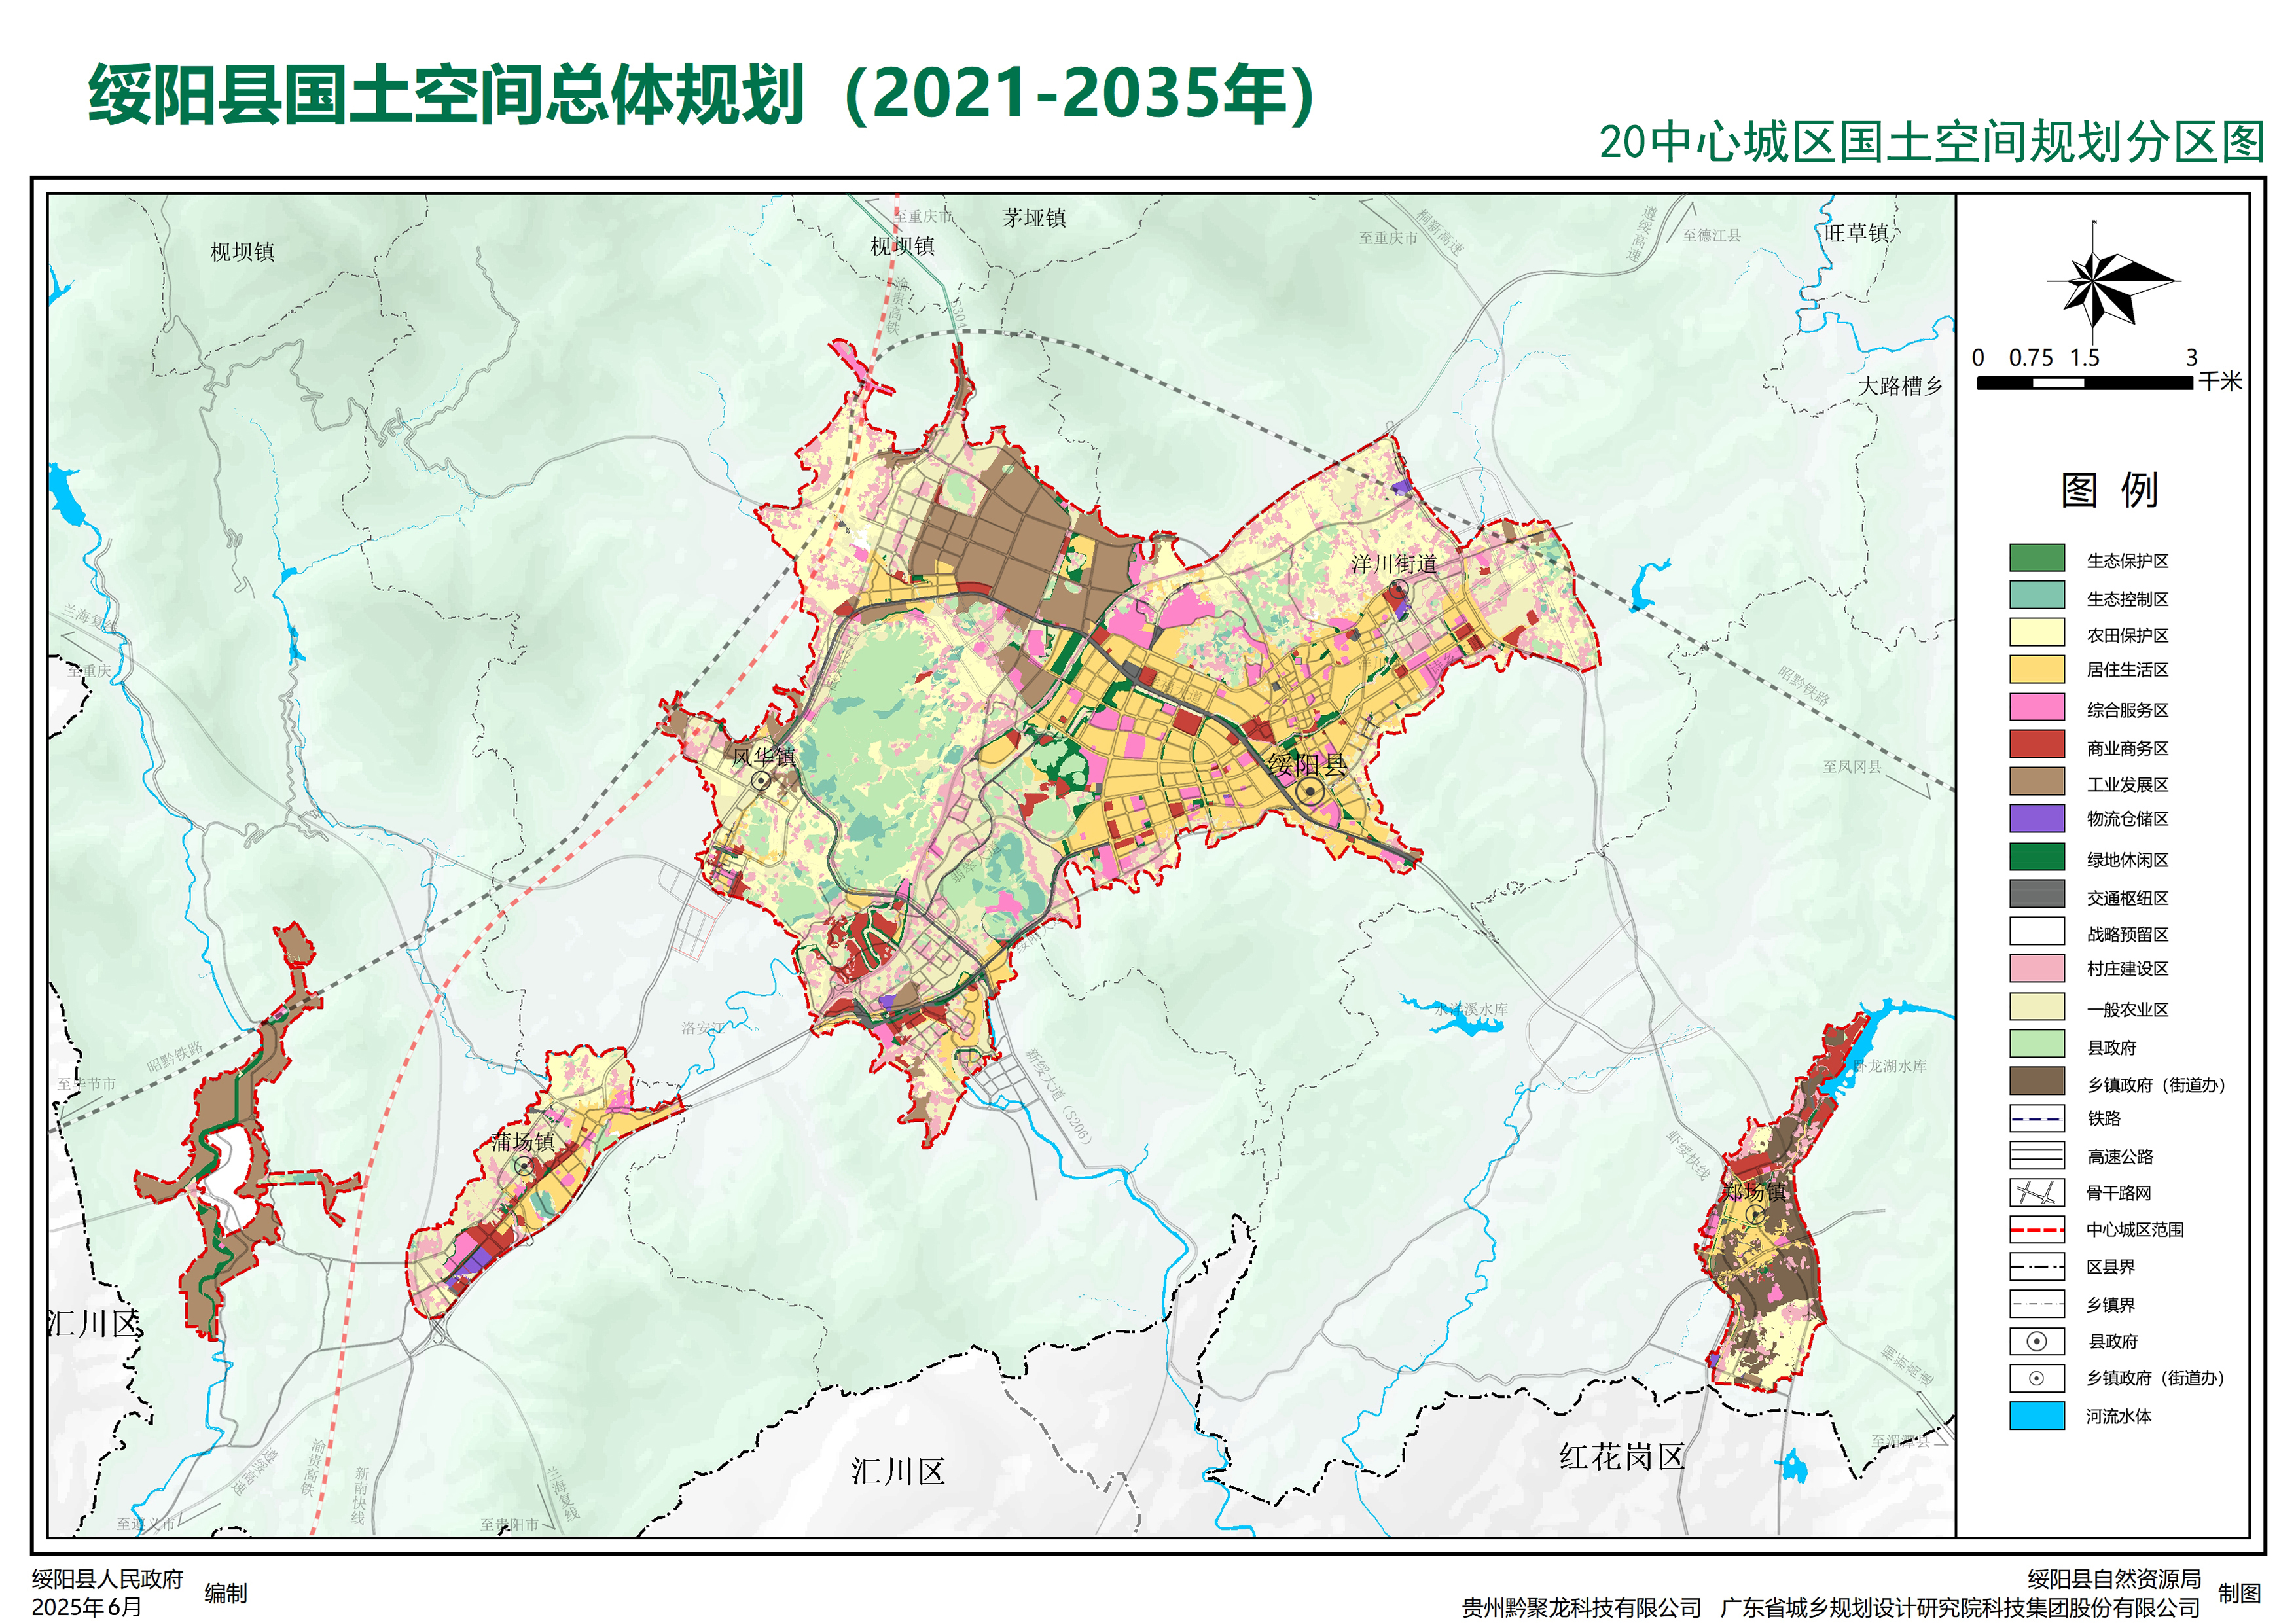Click the pink 综合服务区 legend swatch

(2036, 708)
